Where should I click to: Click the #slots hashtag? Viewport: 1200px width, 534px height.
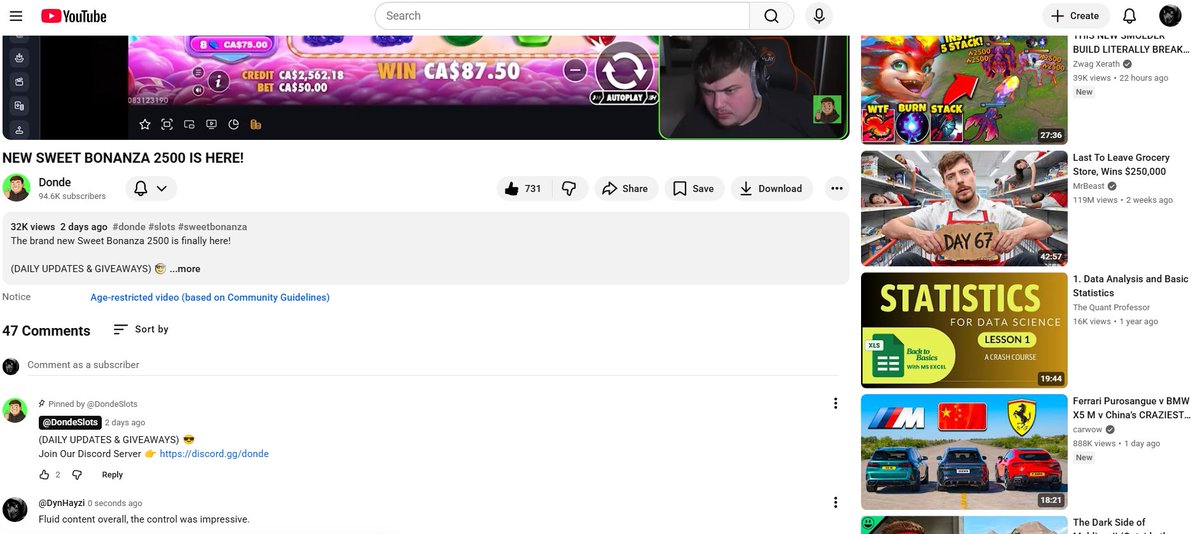[162, 227]
